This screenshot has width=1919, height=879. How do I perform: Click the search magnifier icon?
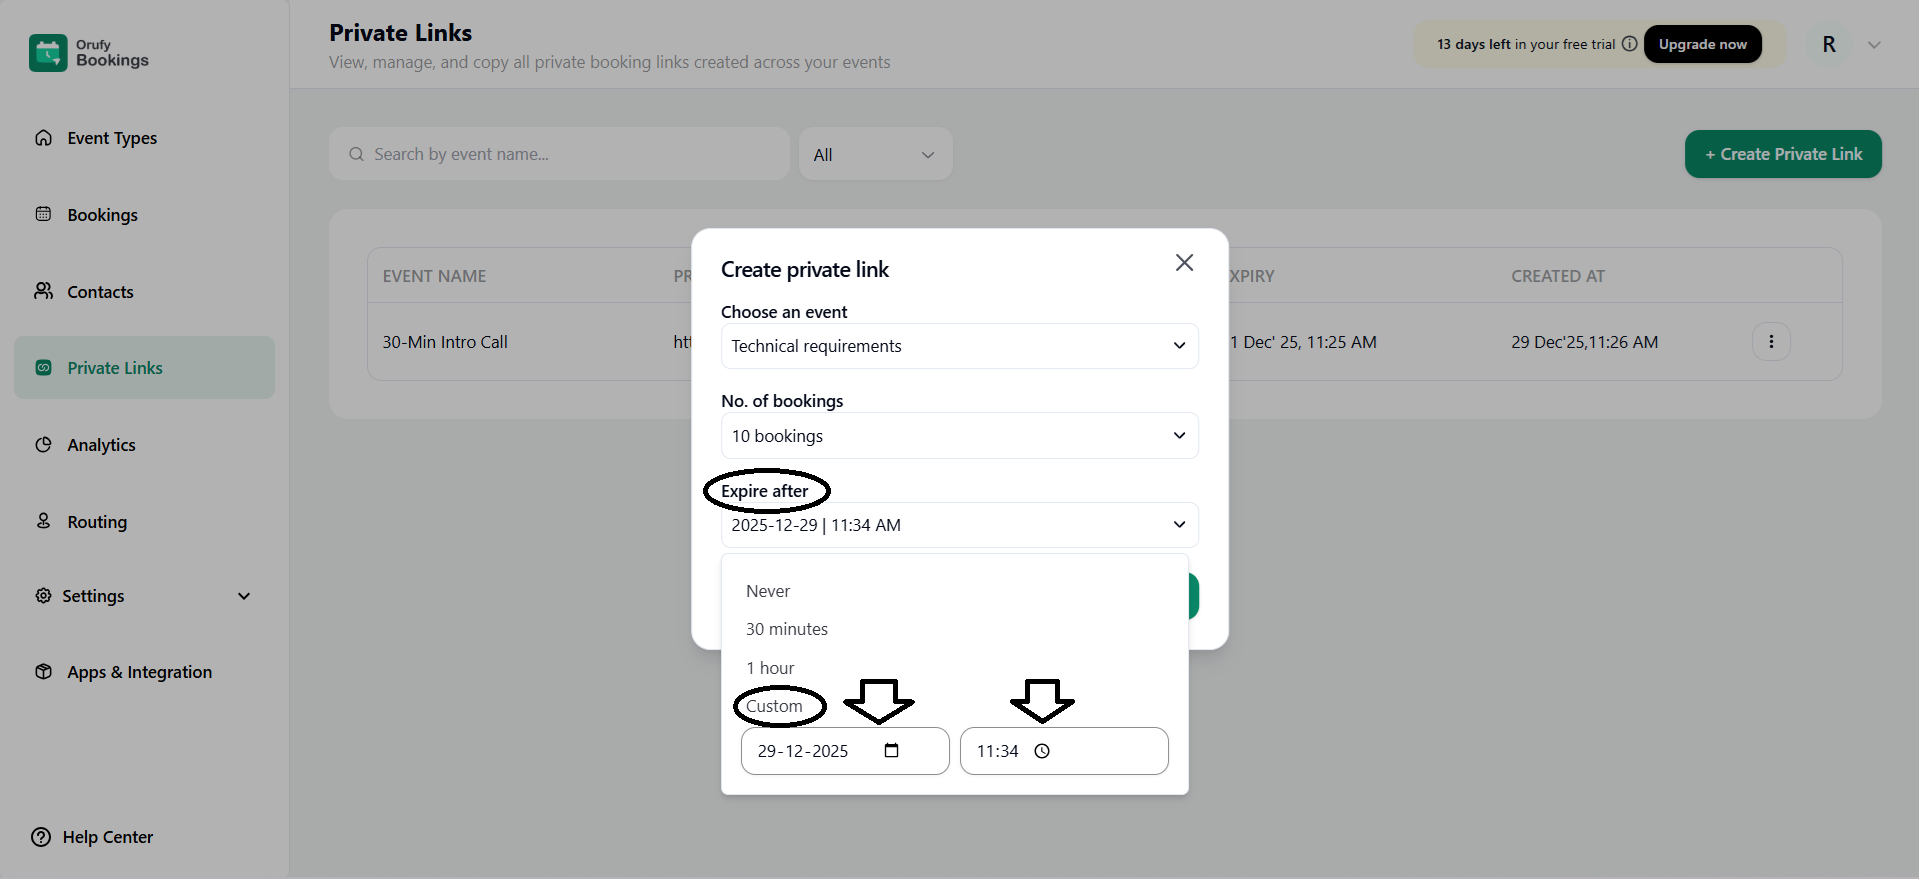click(x=356, y=154)
